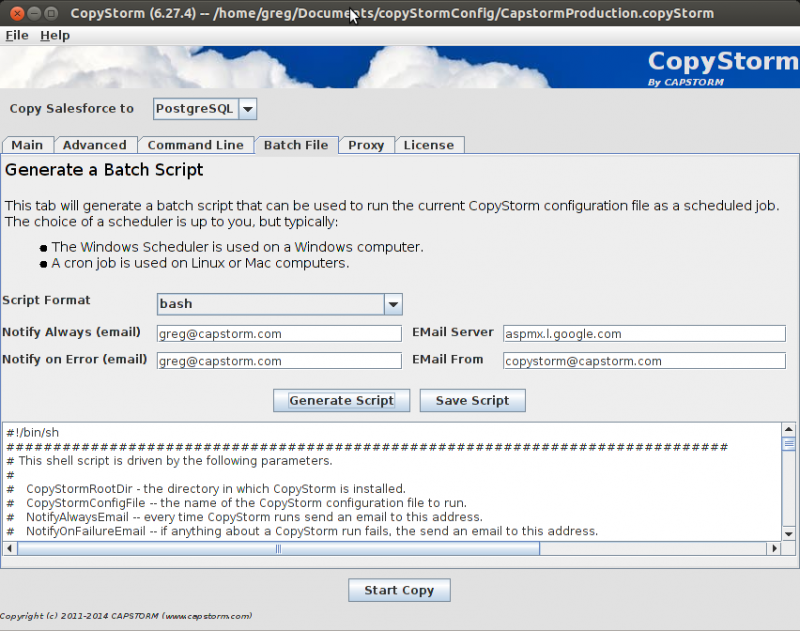The image size is (800, 631).
Task: Click the Save Script button
Action: (472, 400)
